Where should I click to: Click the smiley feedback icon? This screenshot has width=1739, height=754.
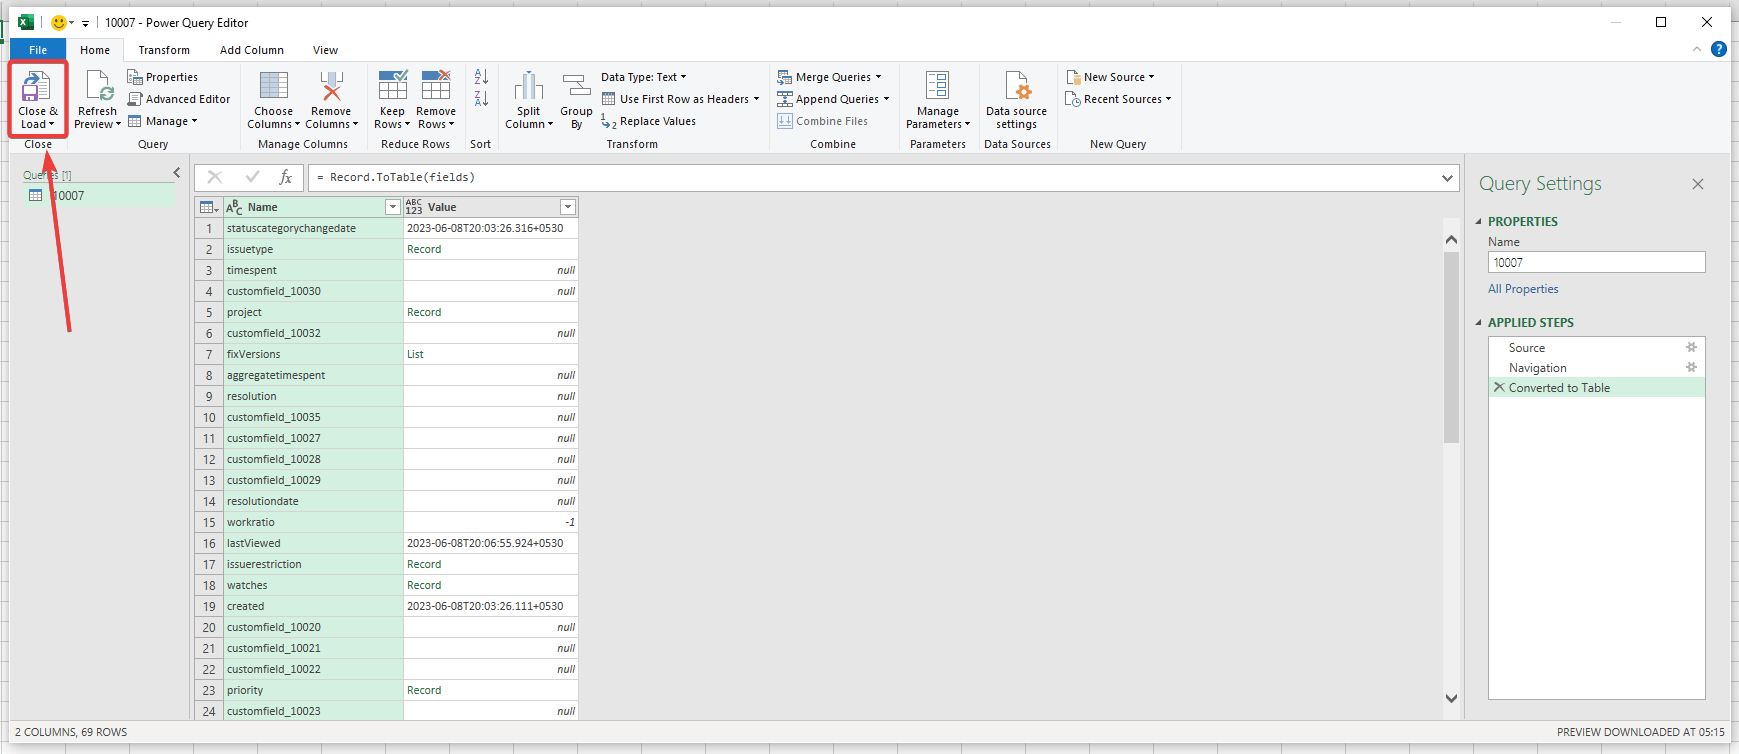pyautogui.click(x=59, y=22)
